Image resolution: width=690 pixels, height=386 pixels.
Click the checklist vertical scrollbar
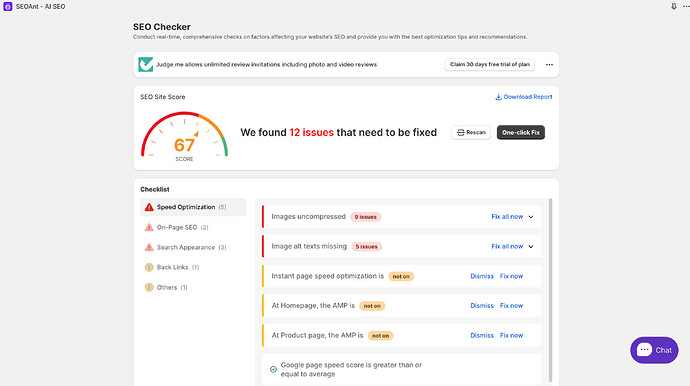(x=550, y=290)
